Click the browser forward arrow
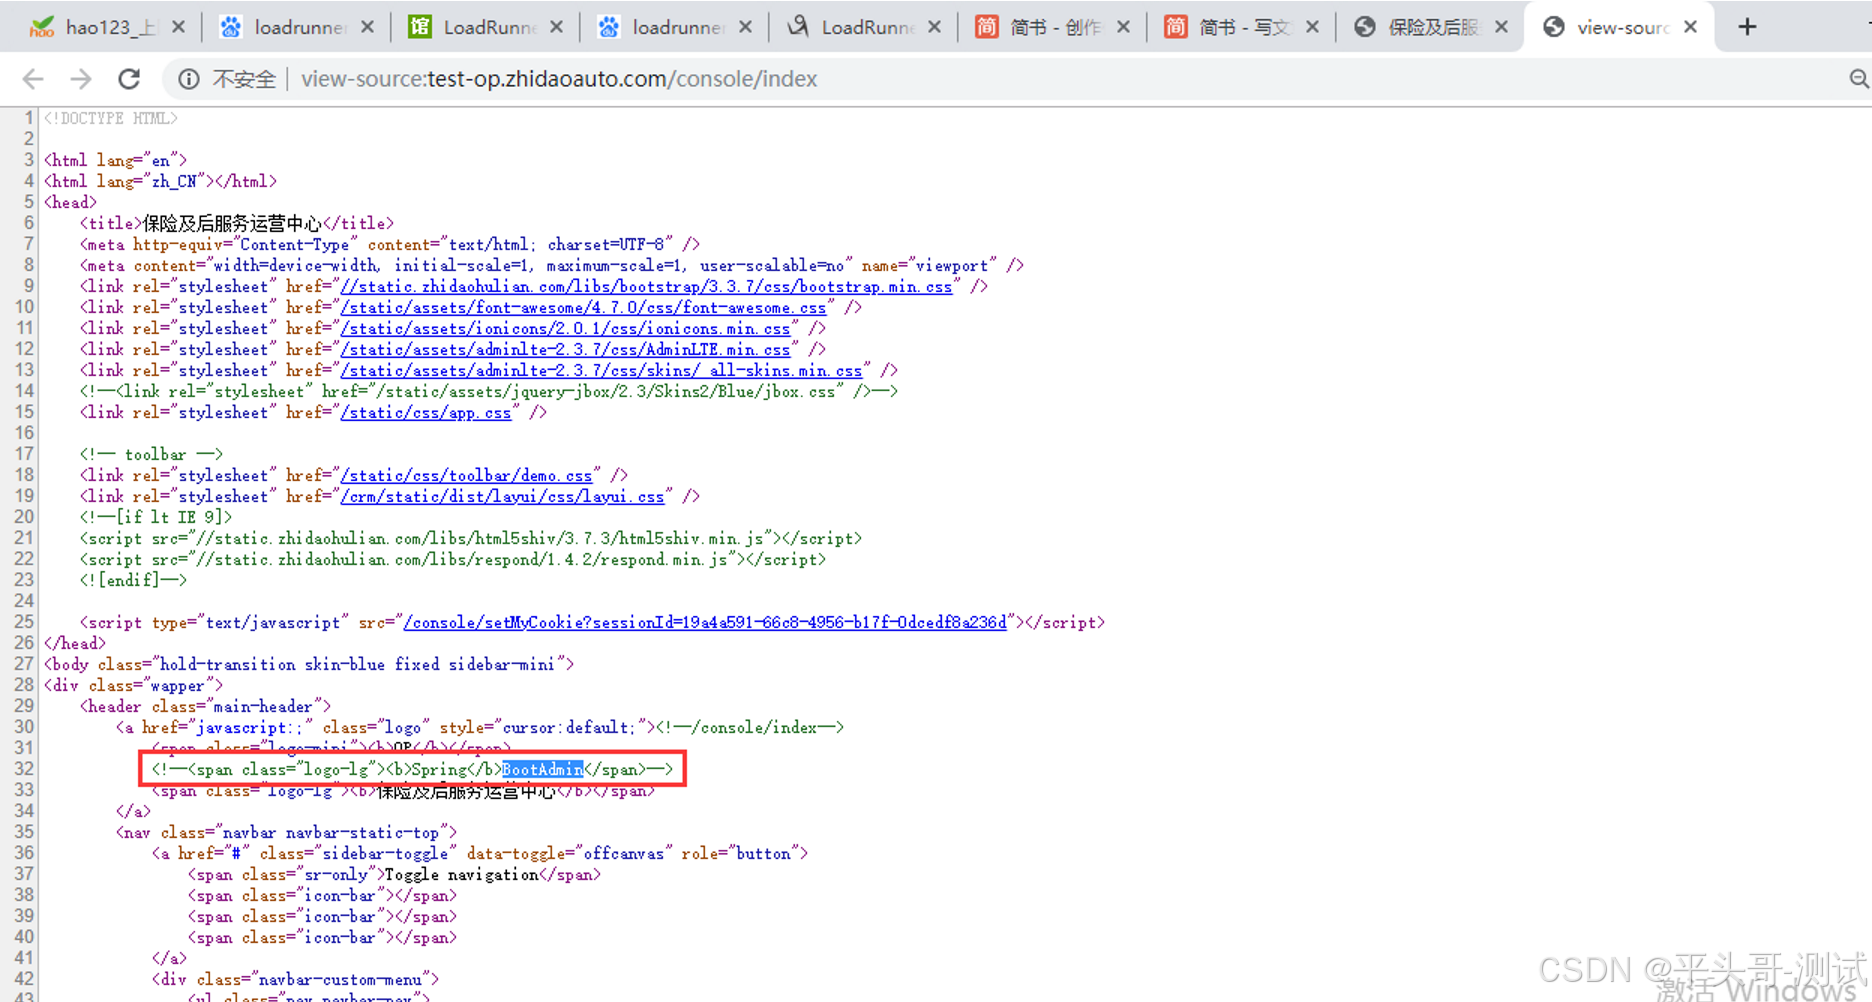1872x1002 pixels. [x=81, y=79]
